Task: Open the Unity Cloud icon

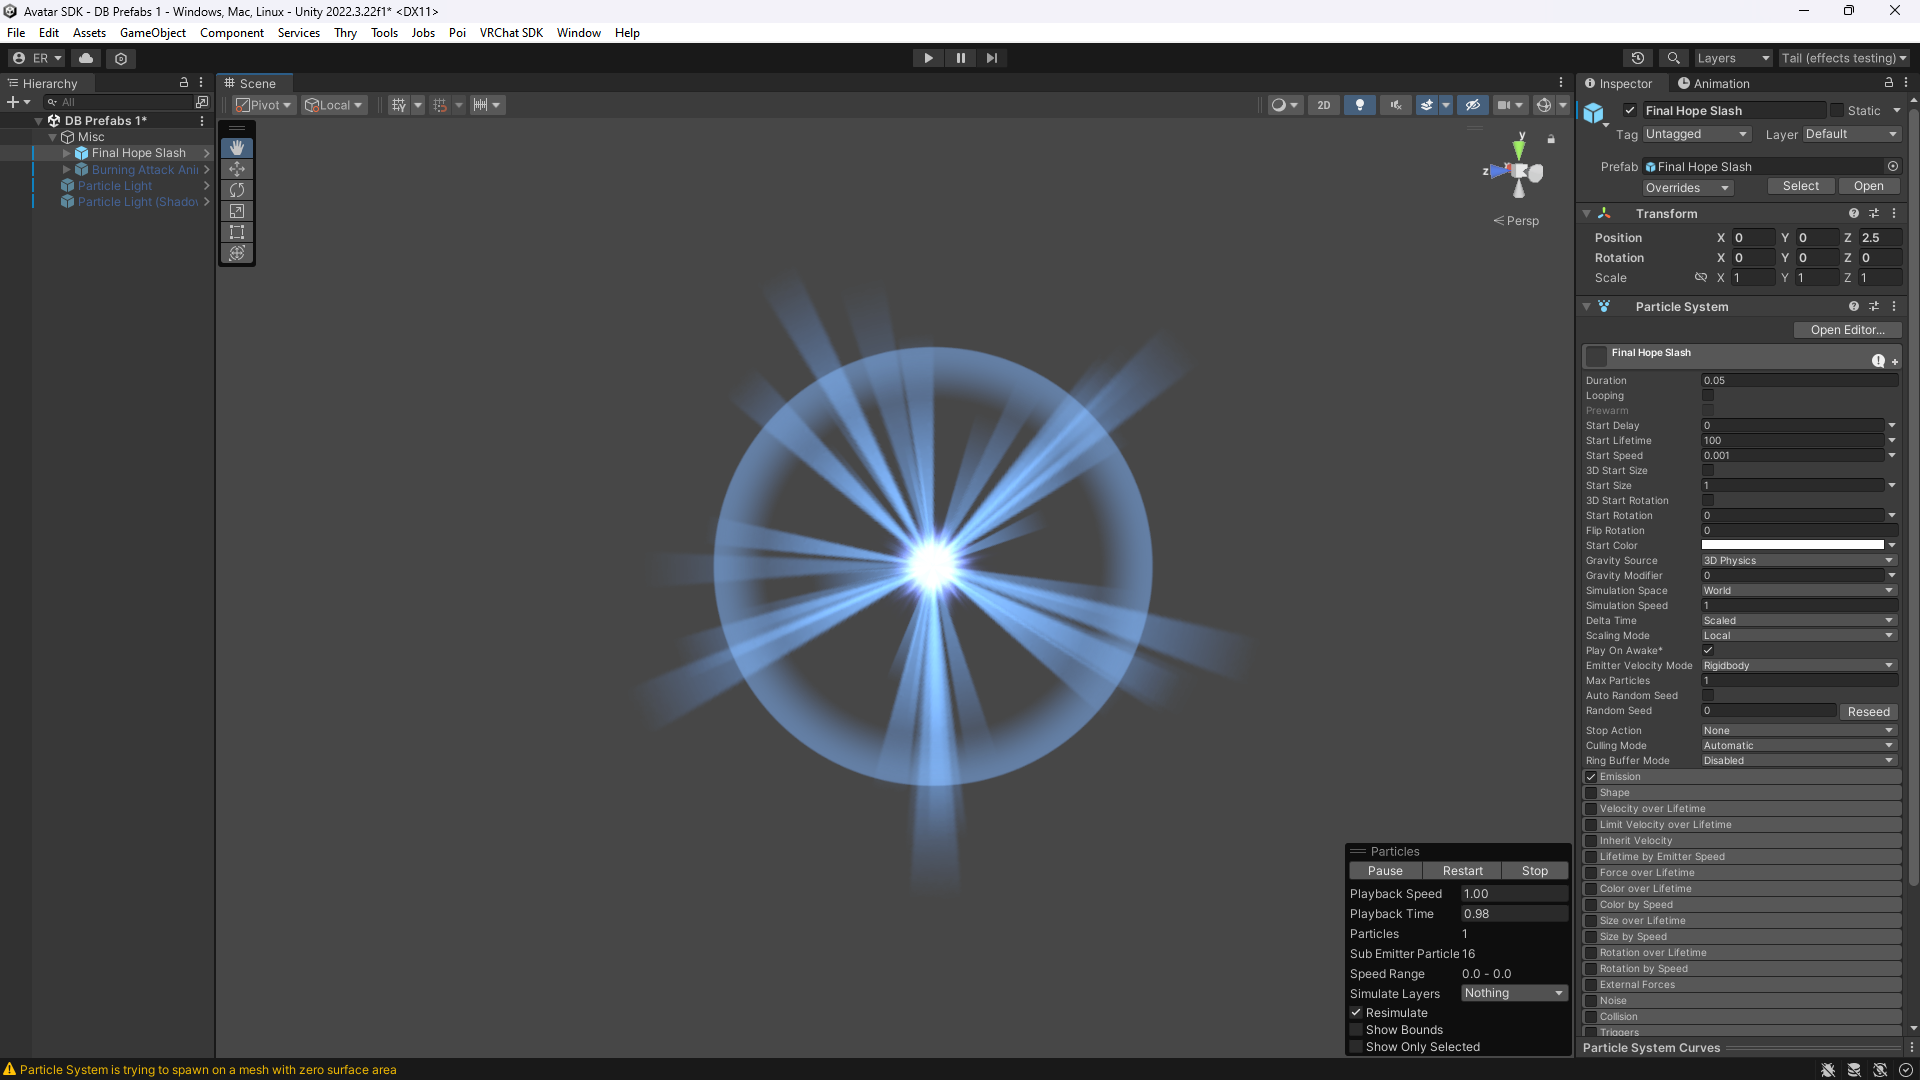Action: [x=86, y=58]
